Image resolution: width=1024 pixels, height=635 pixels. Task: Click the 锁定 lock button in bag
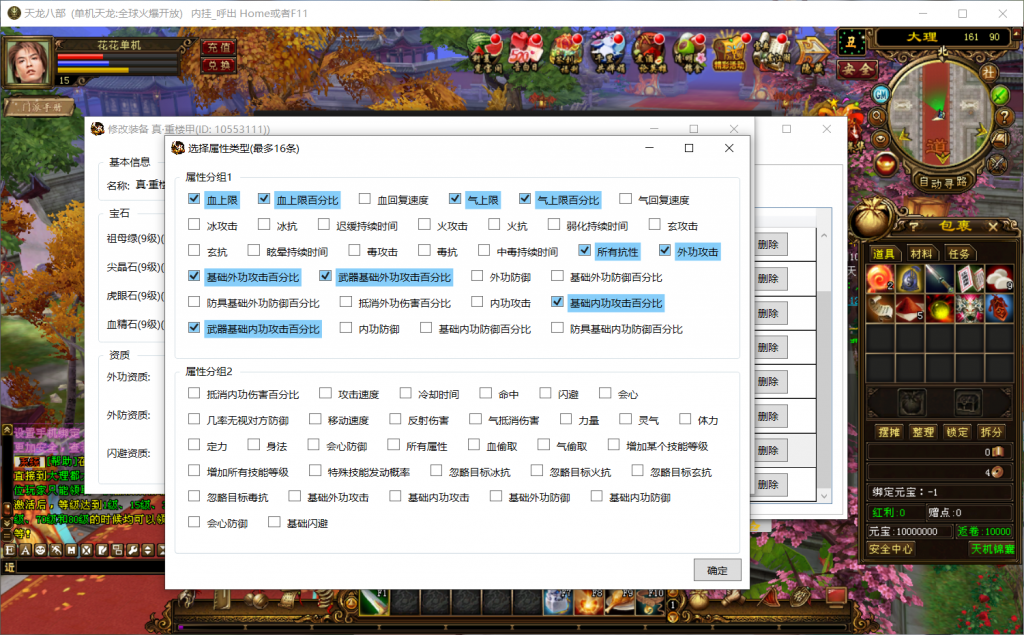957,432
